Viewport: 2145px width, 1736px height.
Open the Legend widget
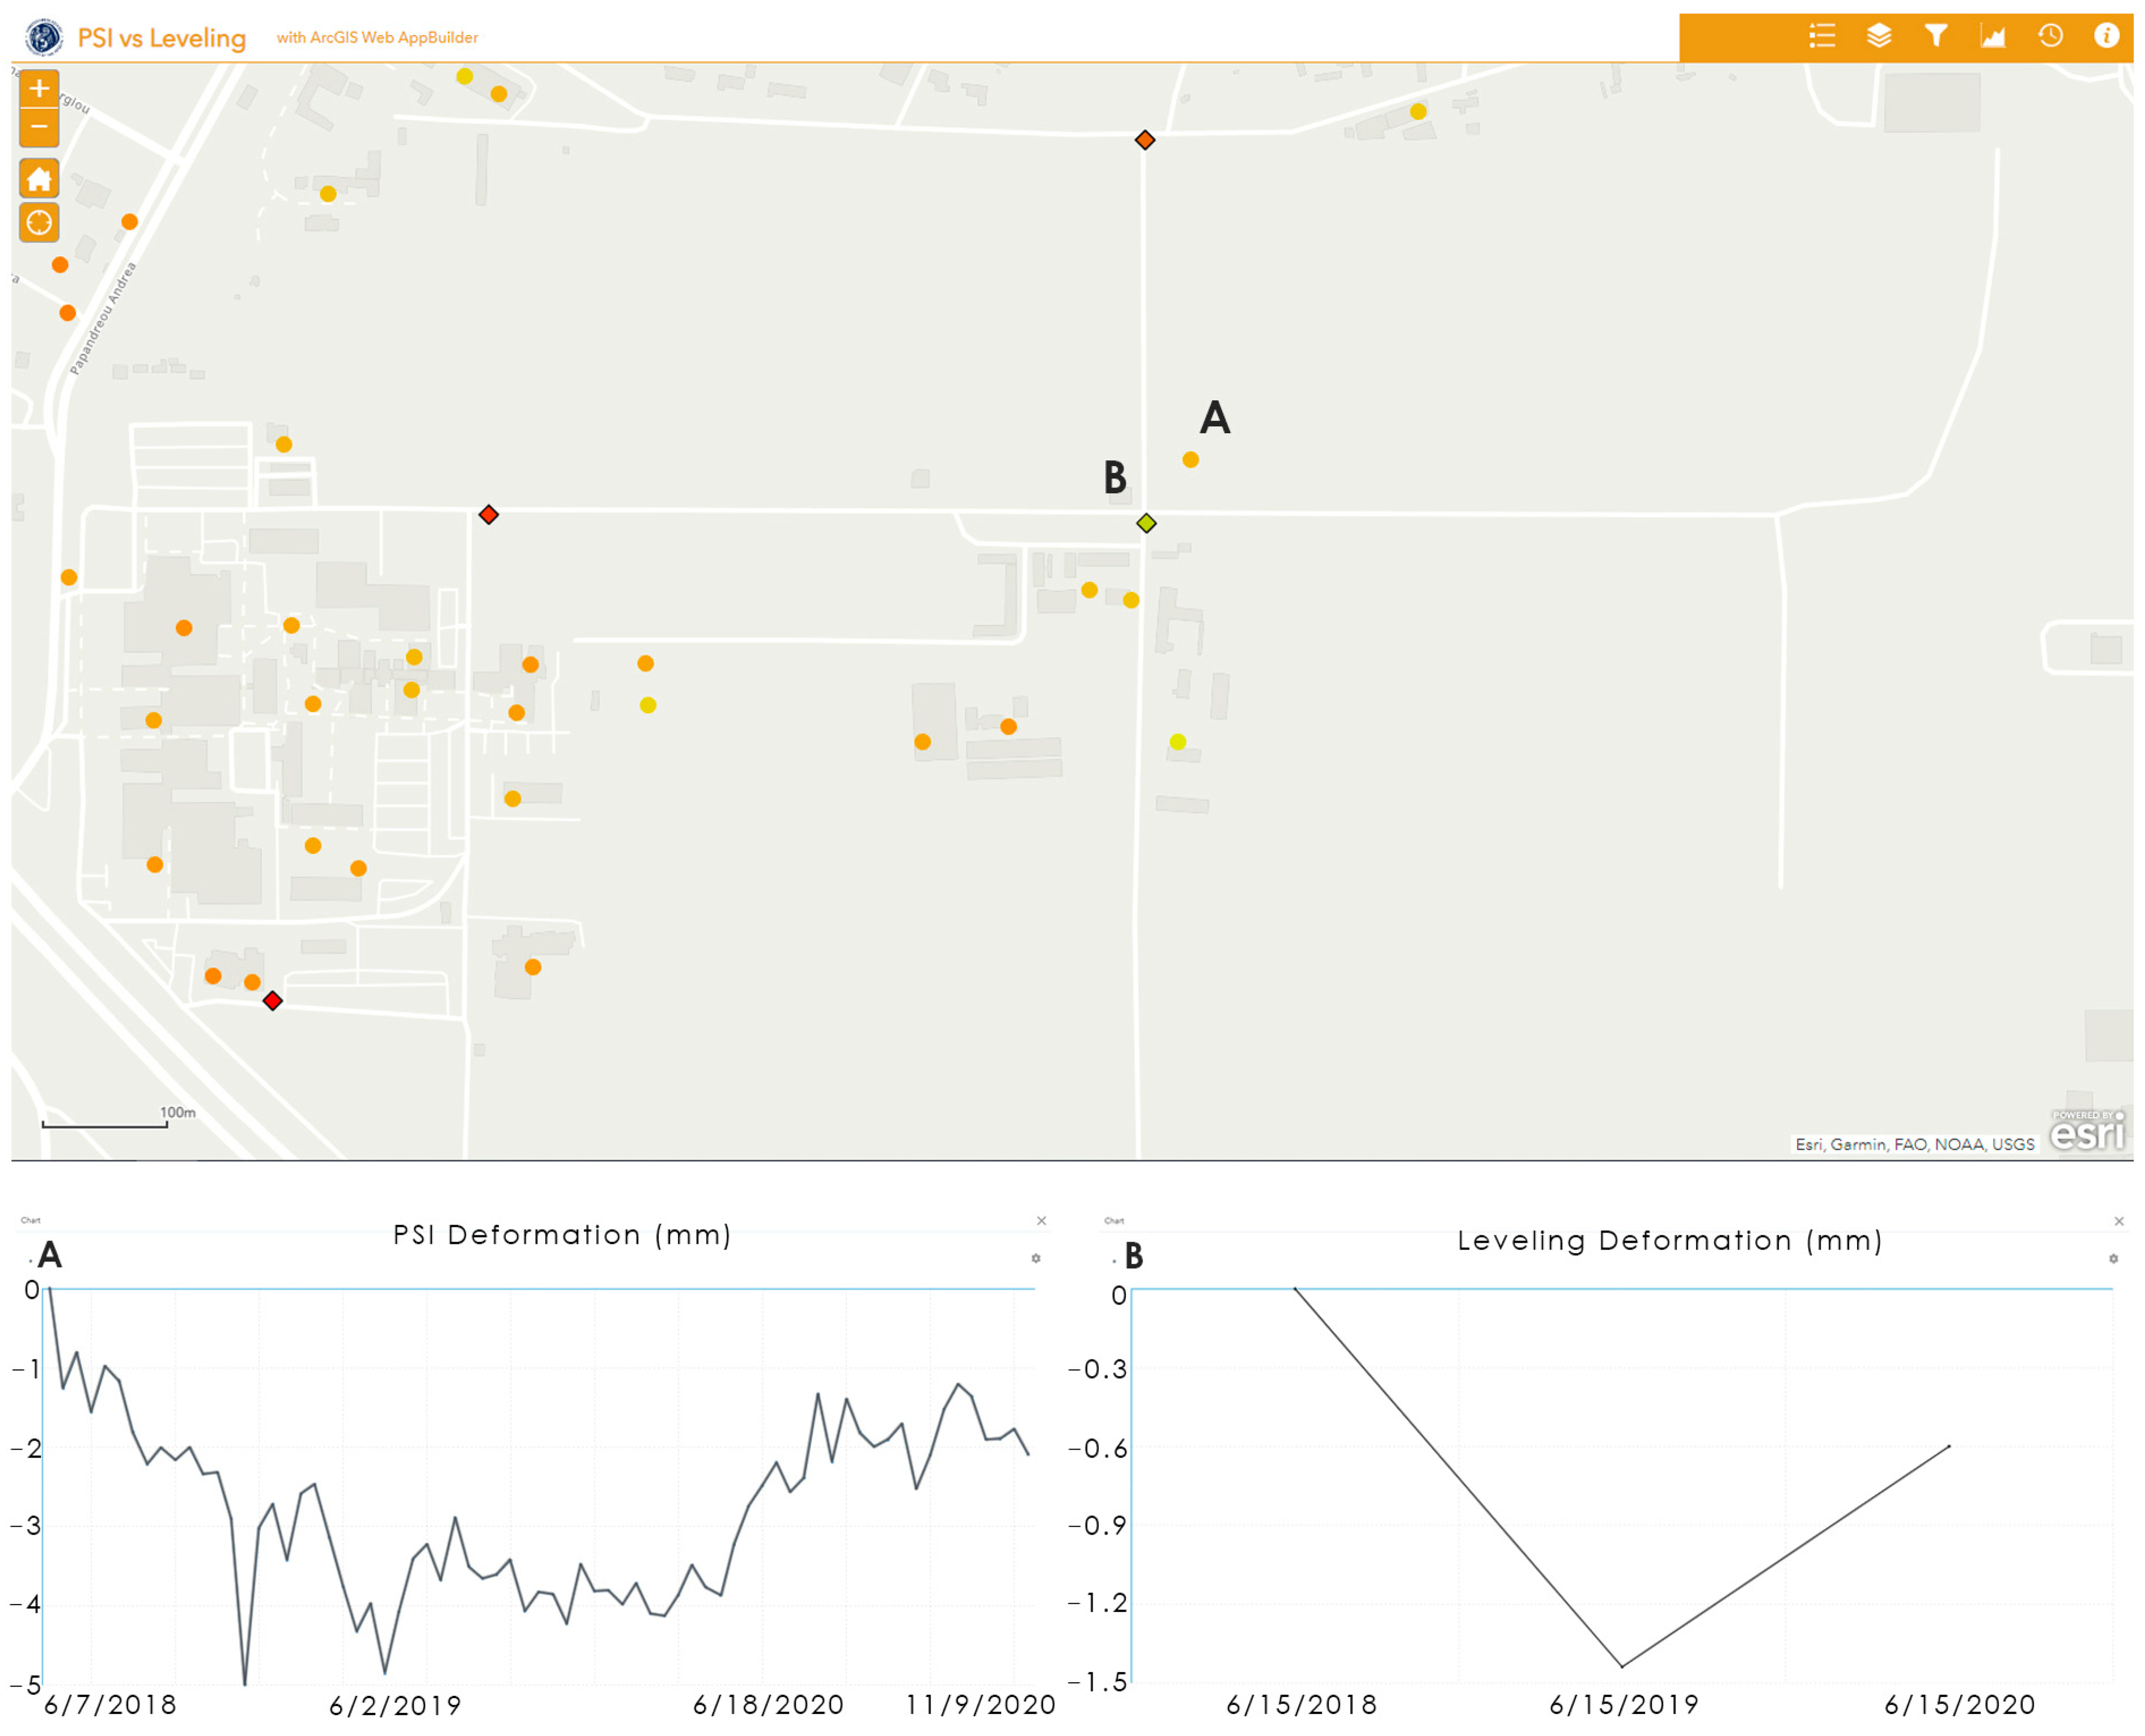pyautogui.click(x=1821, y=37)
